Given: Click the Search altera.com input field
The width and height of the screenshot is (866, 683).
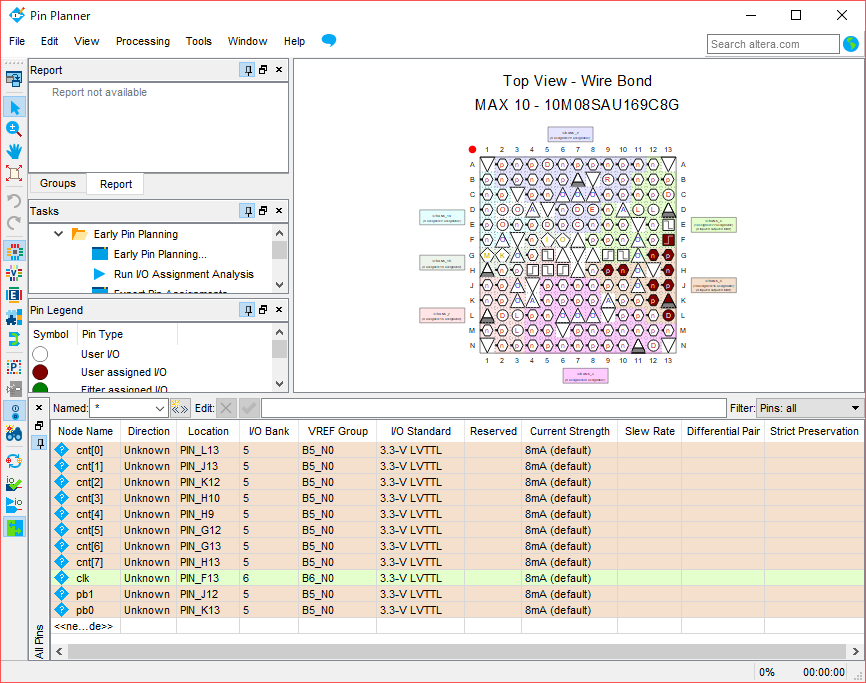Looking at the screenshot, I should 773,44.
